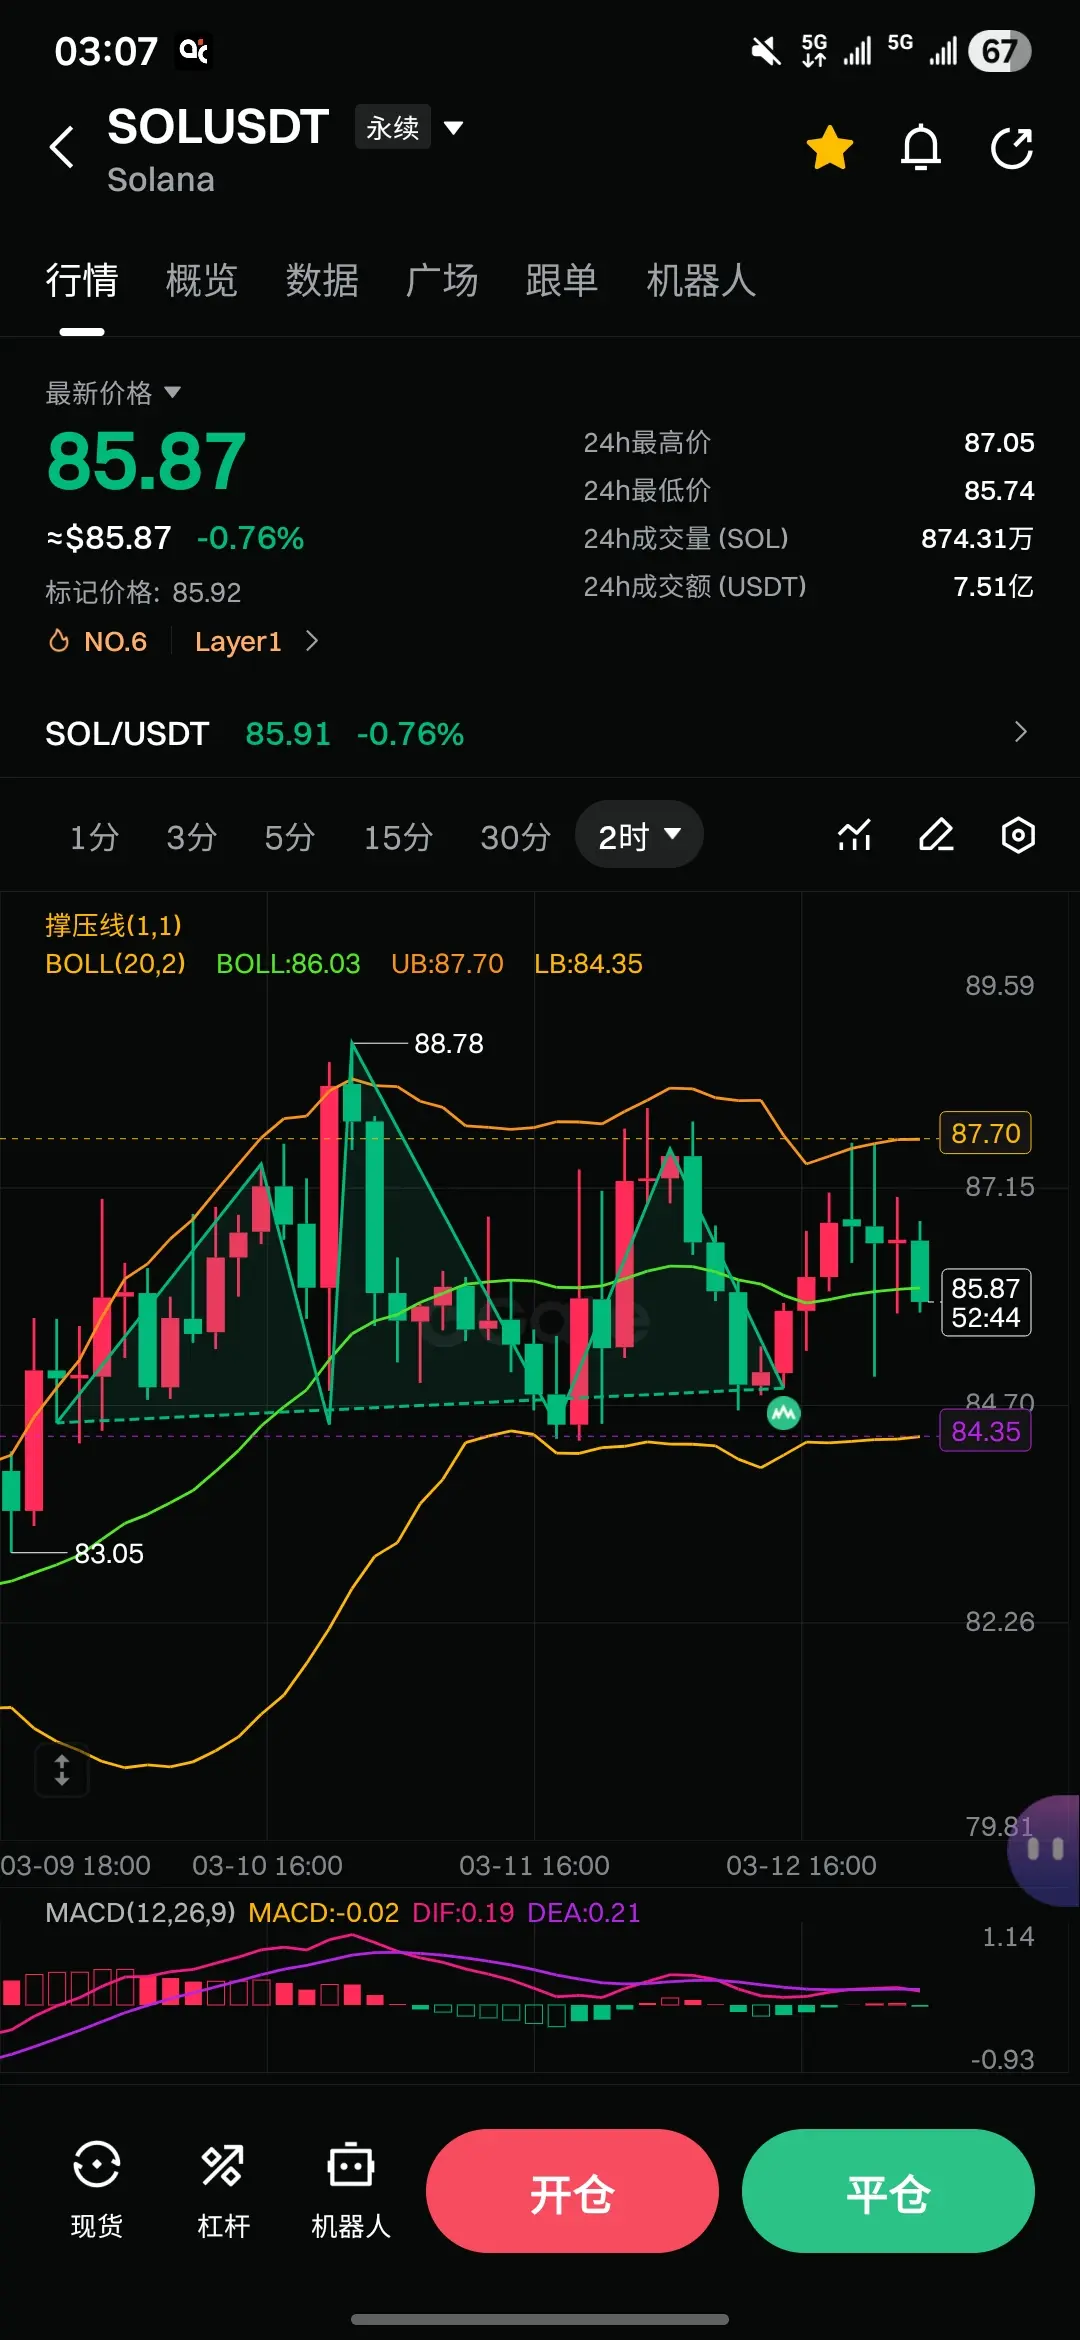Tap the floating purple assistant bubble
This screenshot has height=2340, width=1080.
[x=1046, y=1849]
